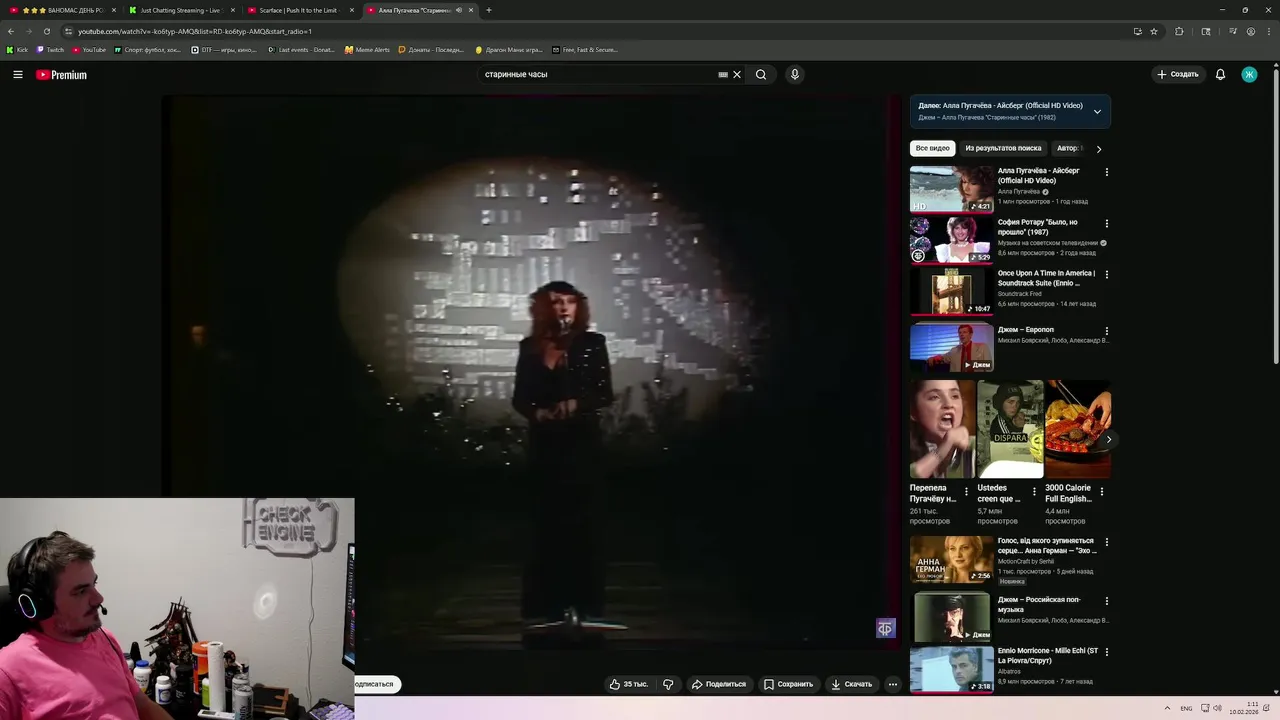
Task: Subscribe with the Подписаться button
Action: coord(377,684)
